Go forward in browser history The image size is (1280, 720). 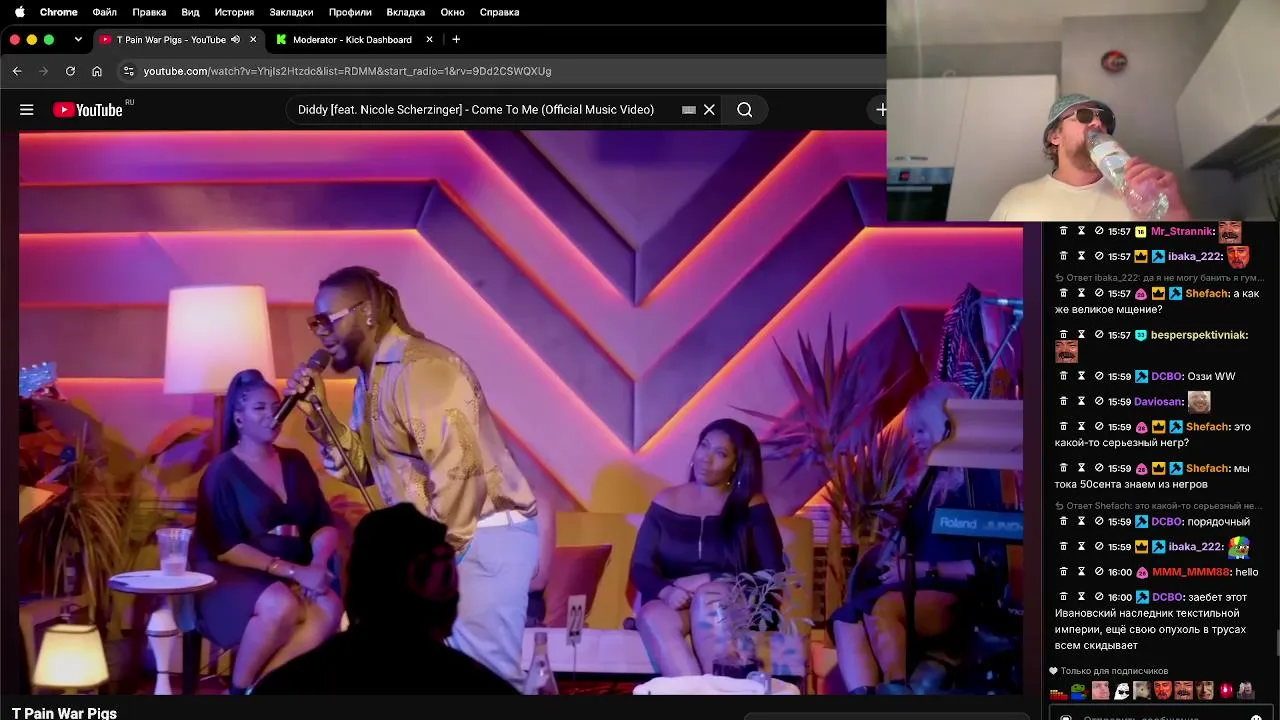(x=43, y=71)
